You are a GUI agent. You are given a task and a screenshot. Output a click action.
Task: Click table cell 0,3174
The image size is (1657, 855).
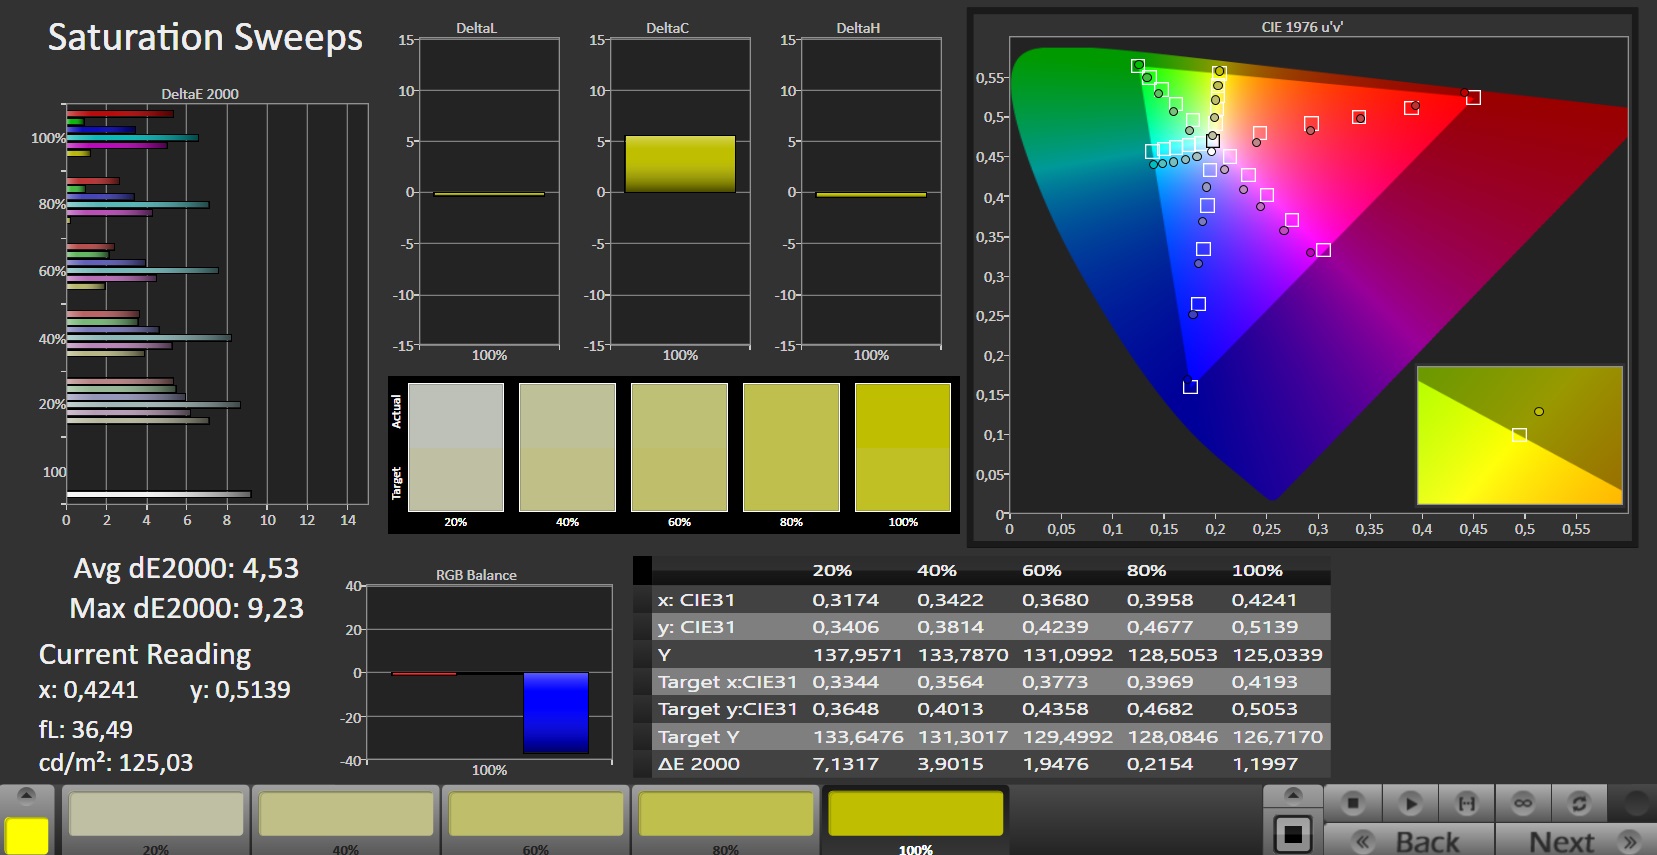[845, 600]
